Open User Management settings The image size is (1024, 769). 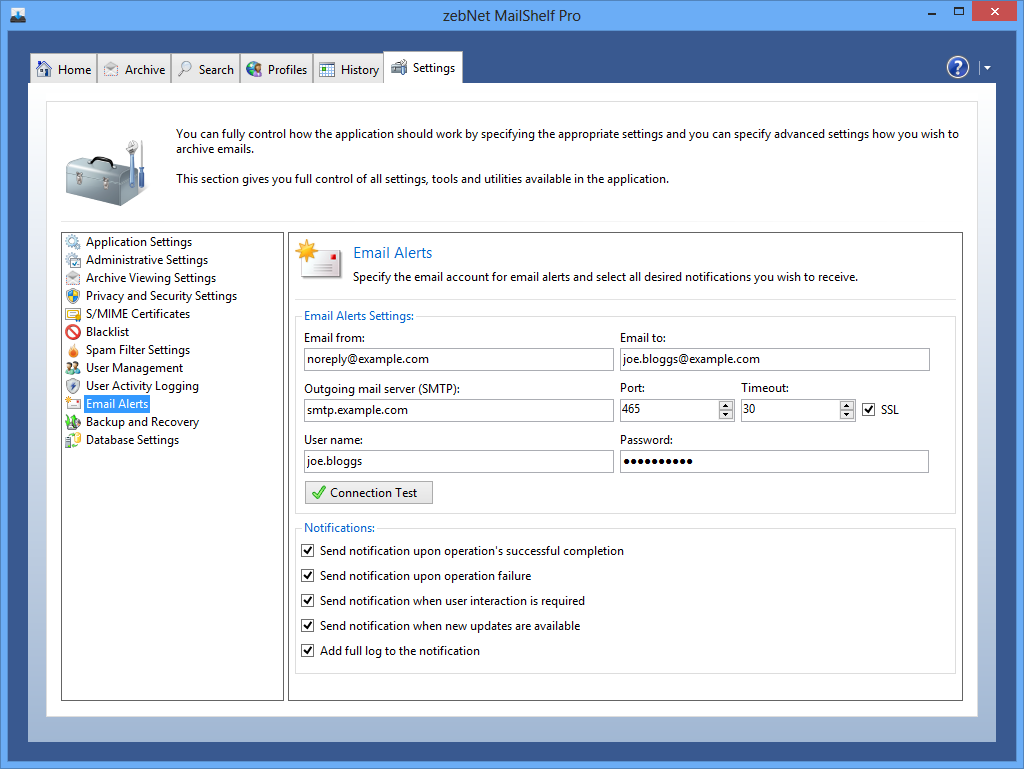point(135,368)
